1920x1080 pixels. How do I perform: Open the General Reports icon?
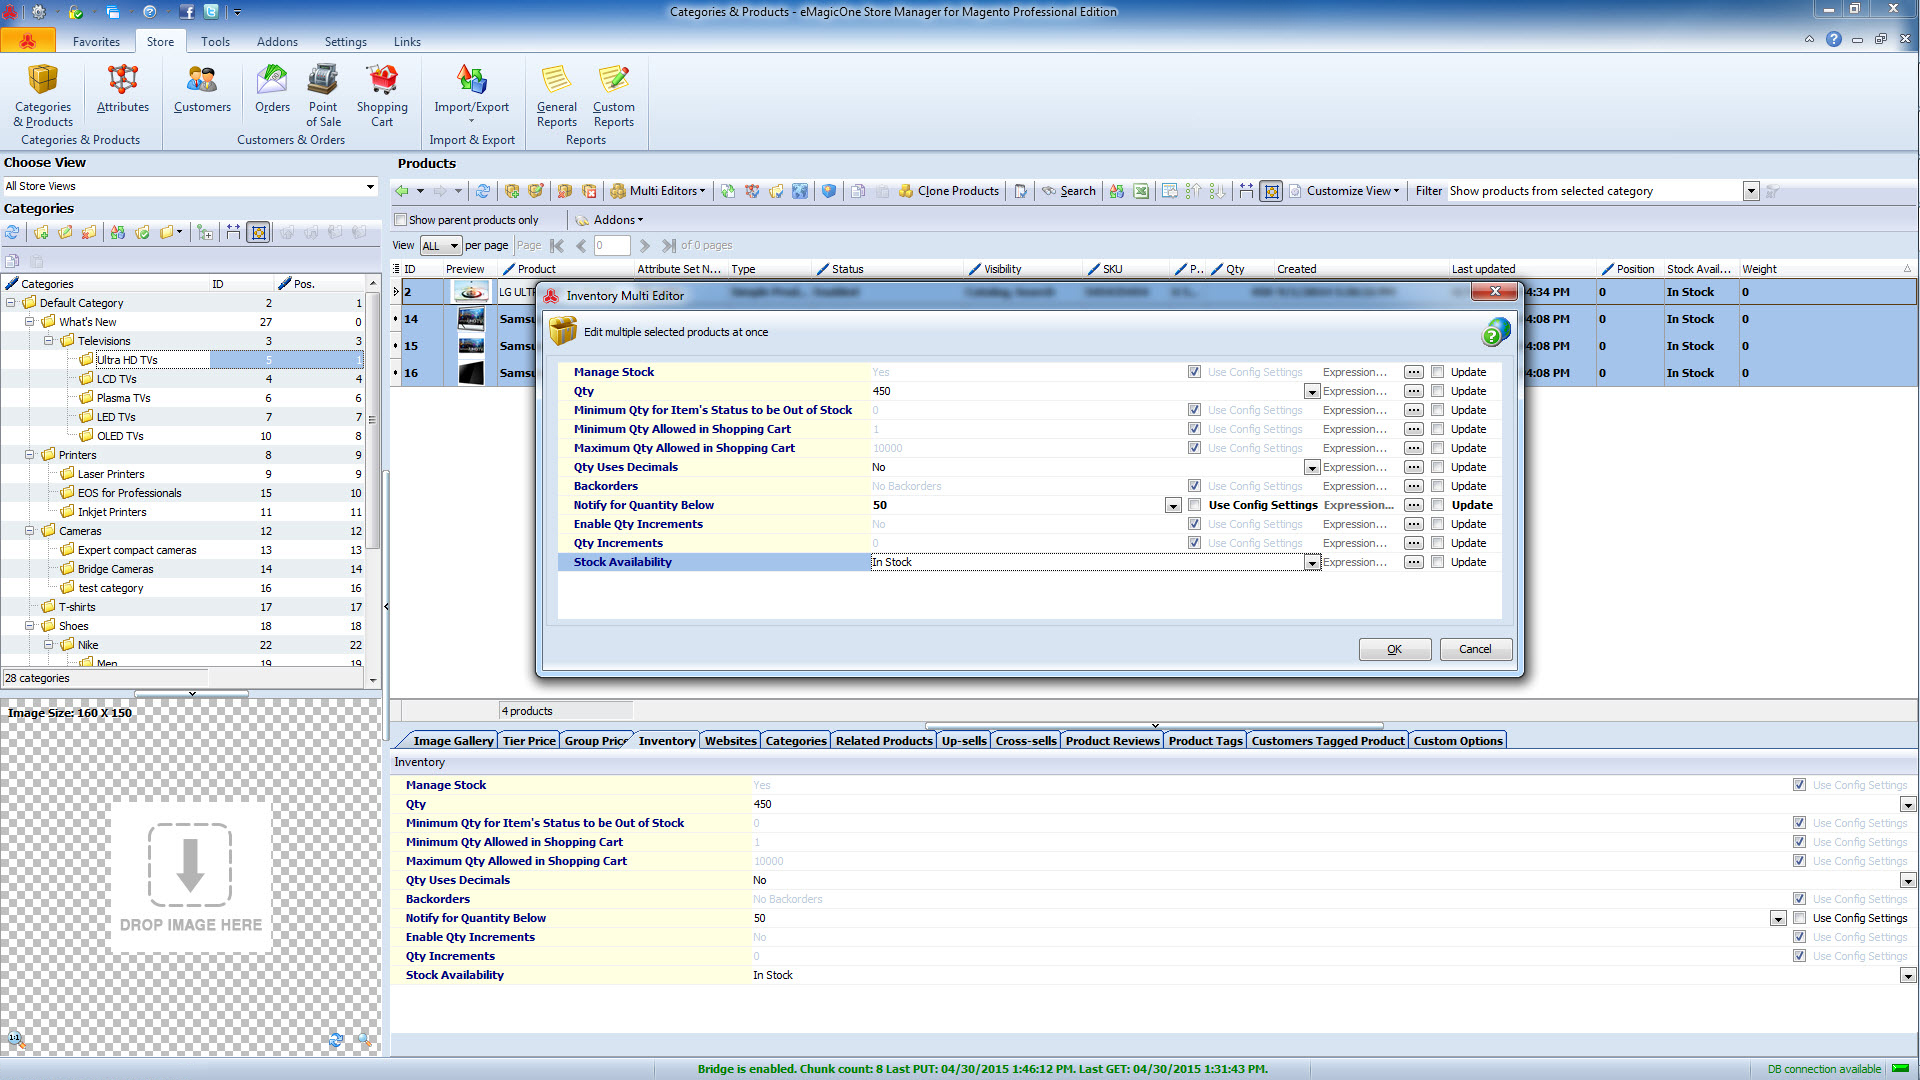pos(556,95)
